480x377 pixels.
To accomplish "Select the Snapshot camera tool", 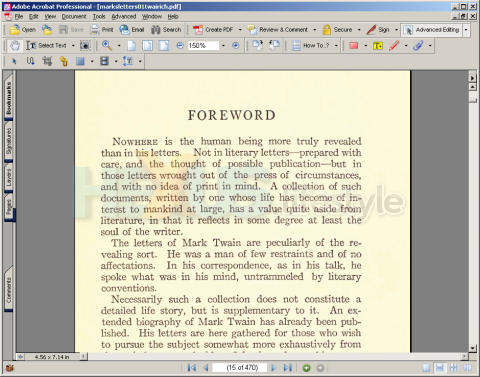I will click(85, 46).
